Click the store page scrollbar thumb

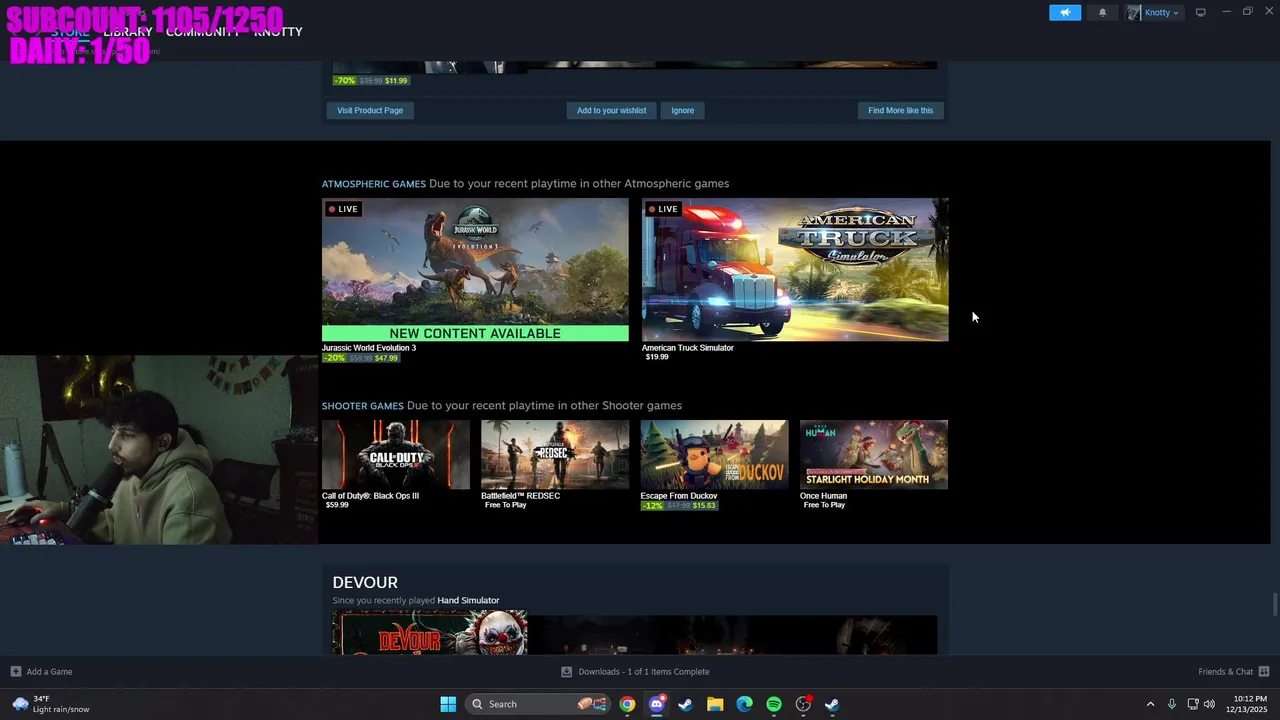pos(1274,605)
